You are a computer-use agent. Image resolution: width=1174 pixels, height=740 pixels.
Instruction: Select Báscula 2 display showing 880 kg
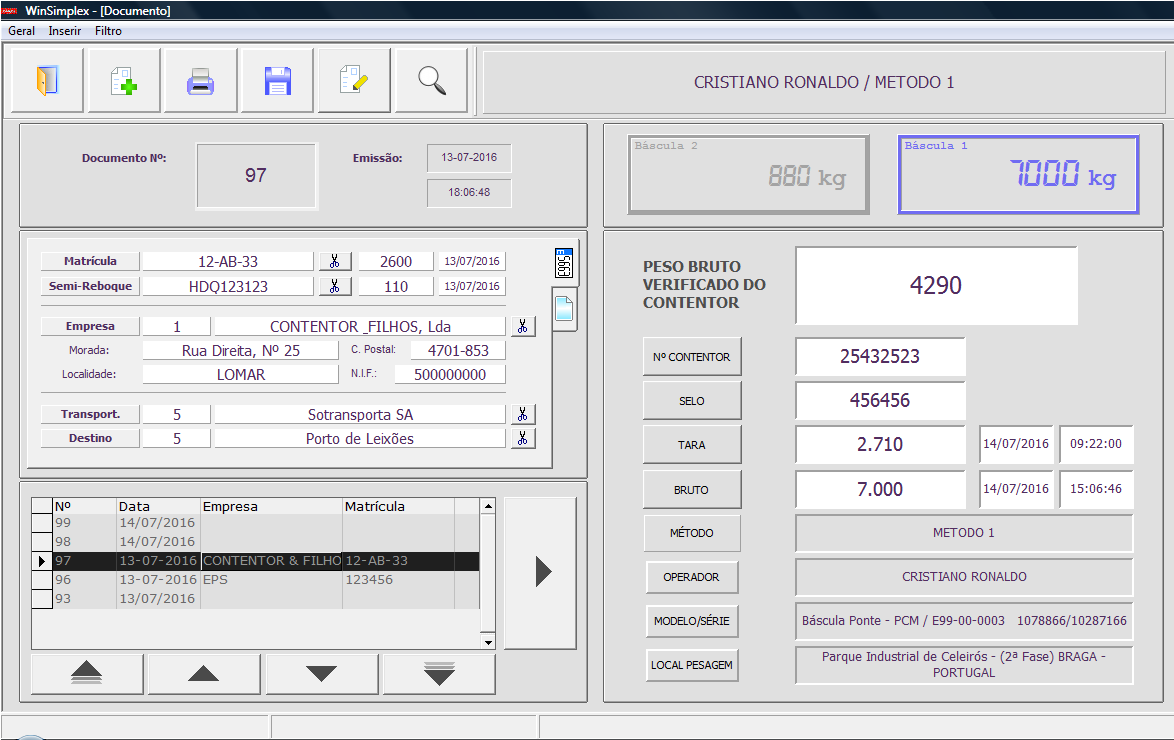(749, 175)
